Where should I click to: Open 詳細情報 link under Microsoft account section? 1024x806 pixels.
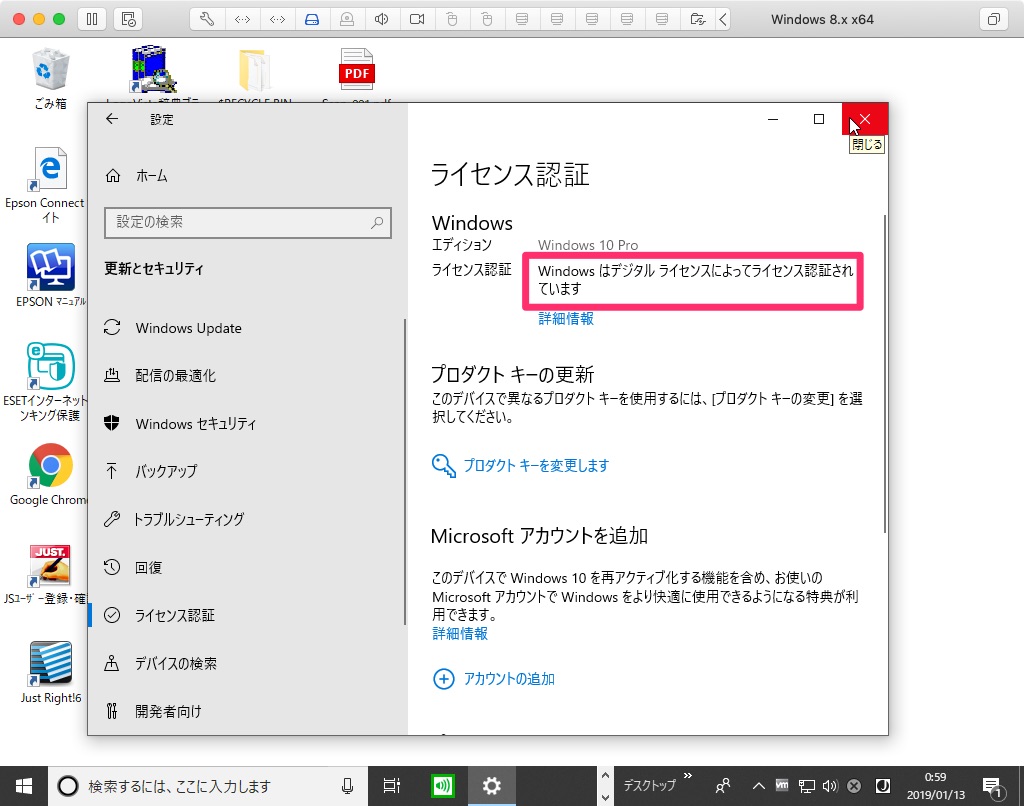point(460,634)
